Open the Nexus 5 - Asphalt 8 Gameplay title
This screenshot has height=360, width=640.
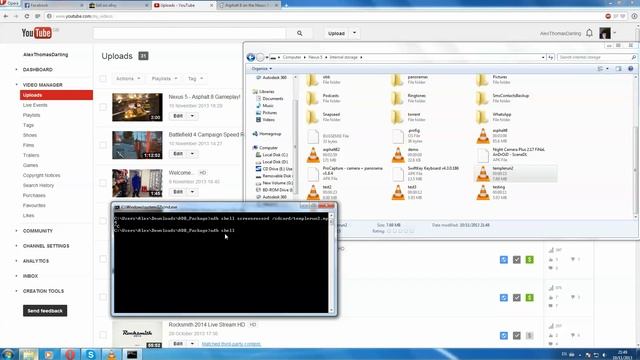[x=204, y=97]
